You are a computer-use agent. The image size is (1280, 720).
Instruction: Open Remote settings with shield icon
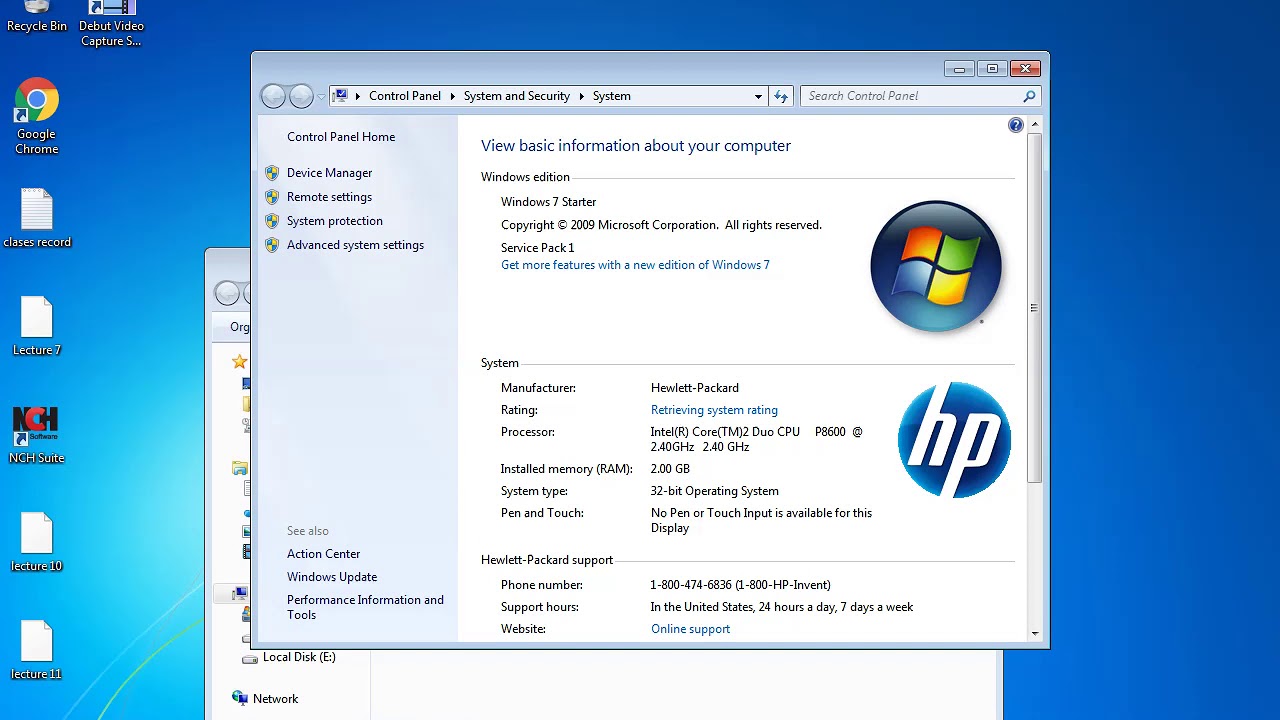(x=329, y=196)
